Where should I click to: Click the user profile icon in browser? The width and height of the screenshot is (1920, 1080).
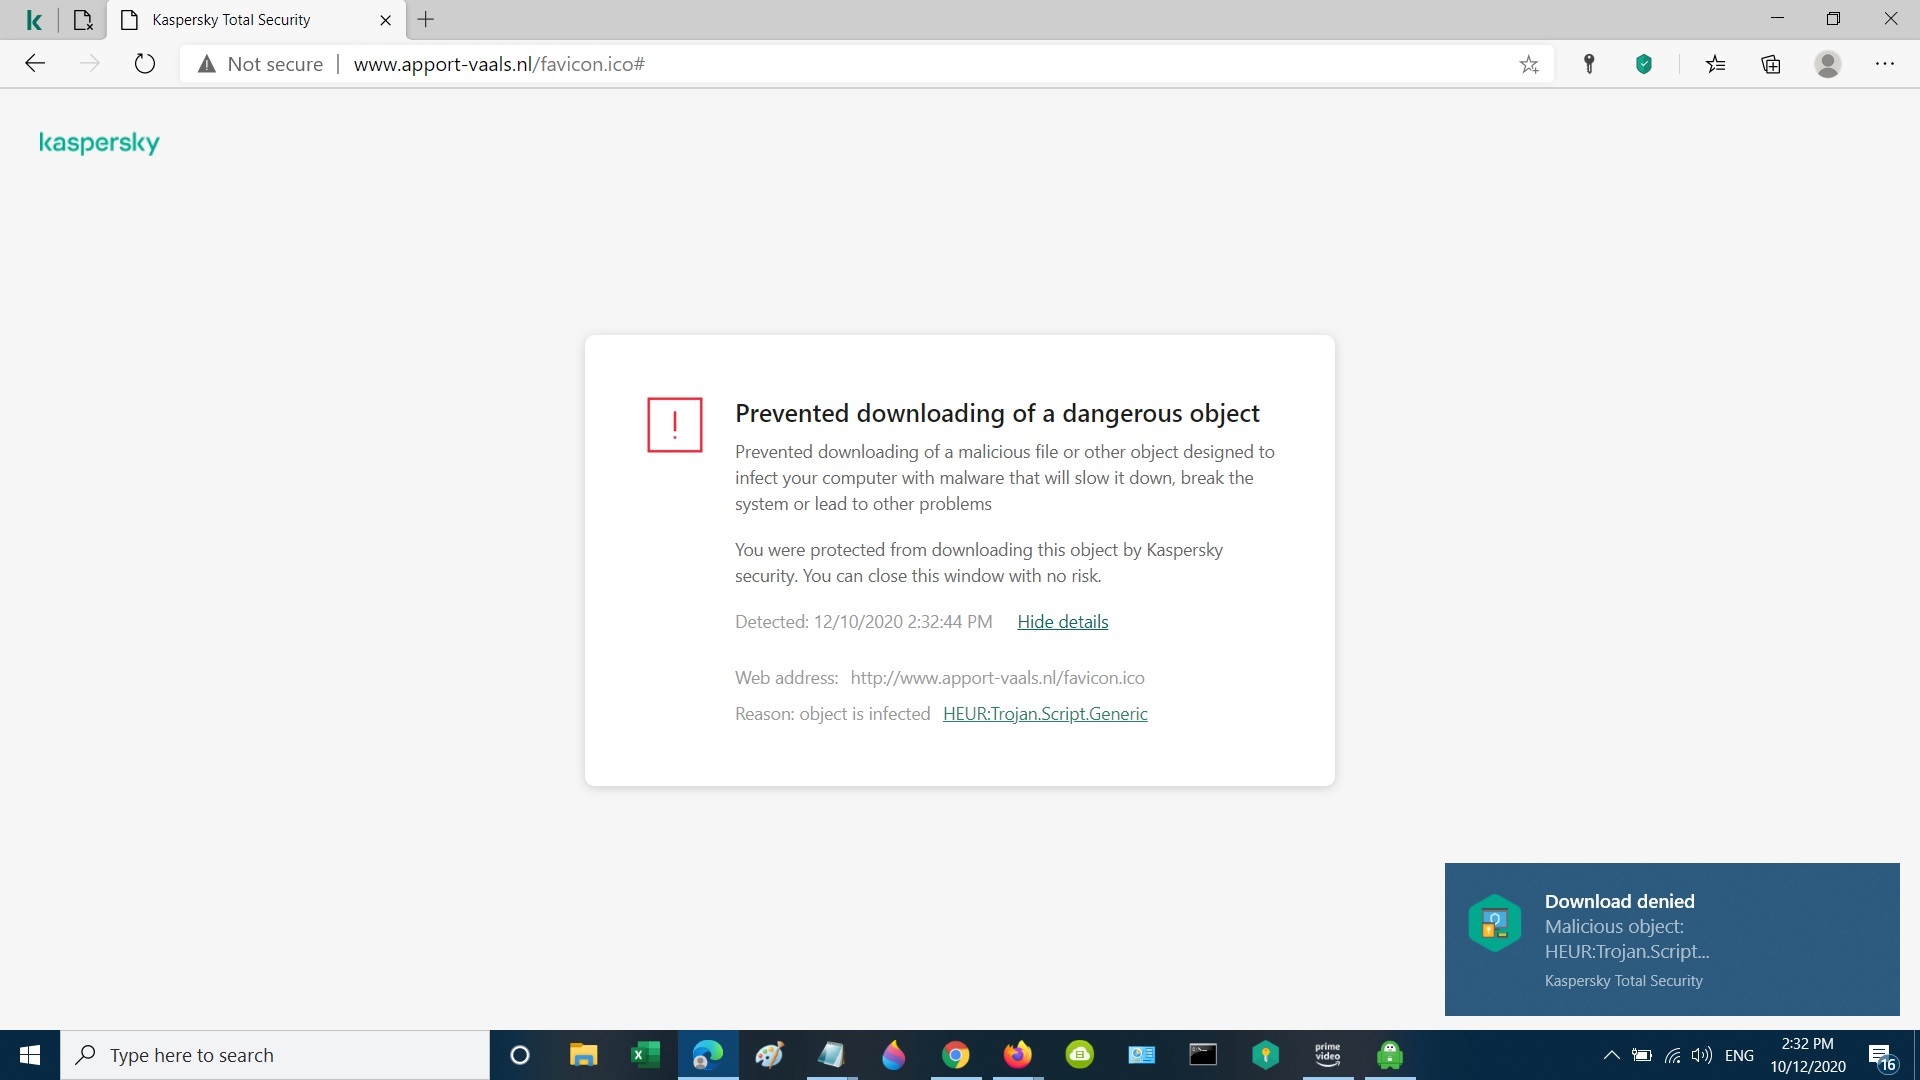[x=1829, y=62]
